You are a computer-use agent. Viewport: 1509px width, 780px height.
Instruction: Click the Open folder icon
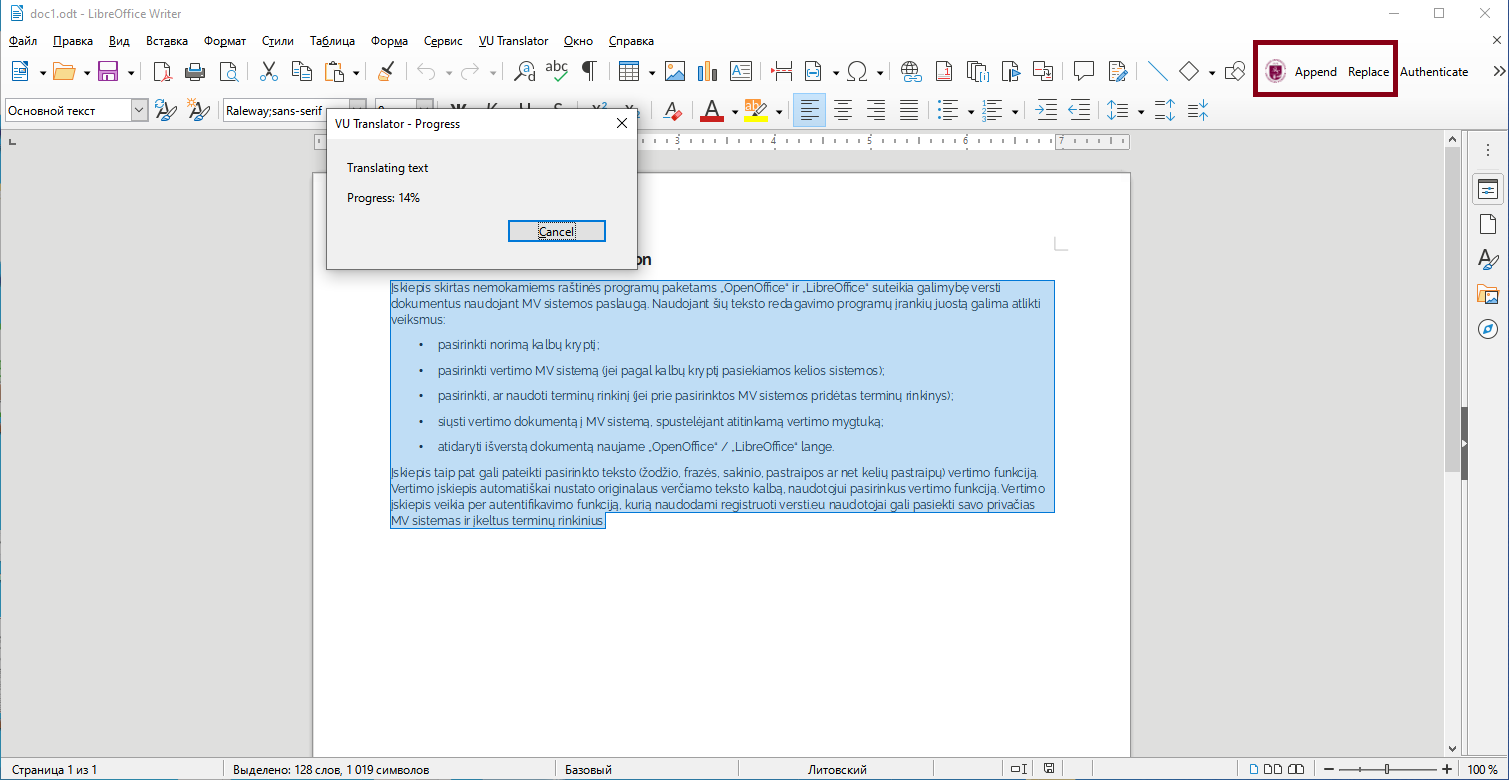tap(64, 72)
